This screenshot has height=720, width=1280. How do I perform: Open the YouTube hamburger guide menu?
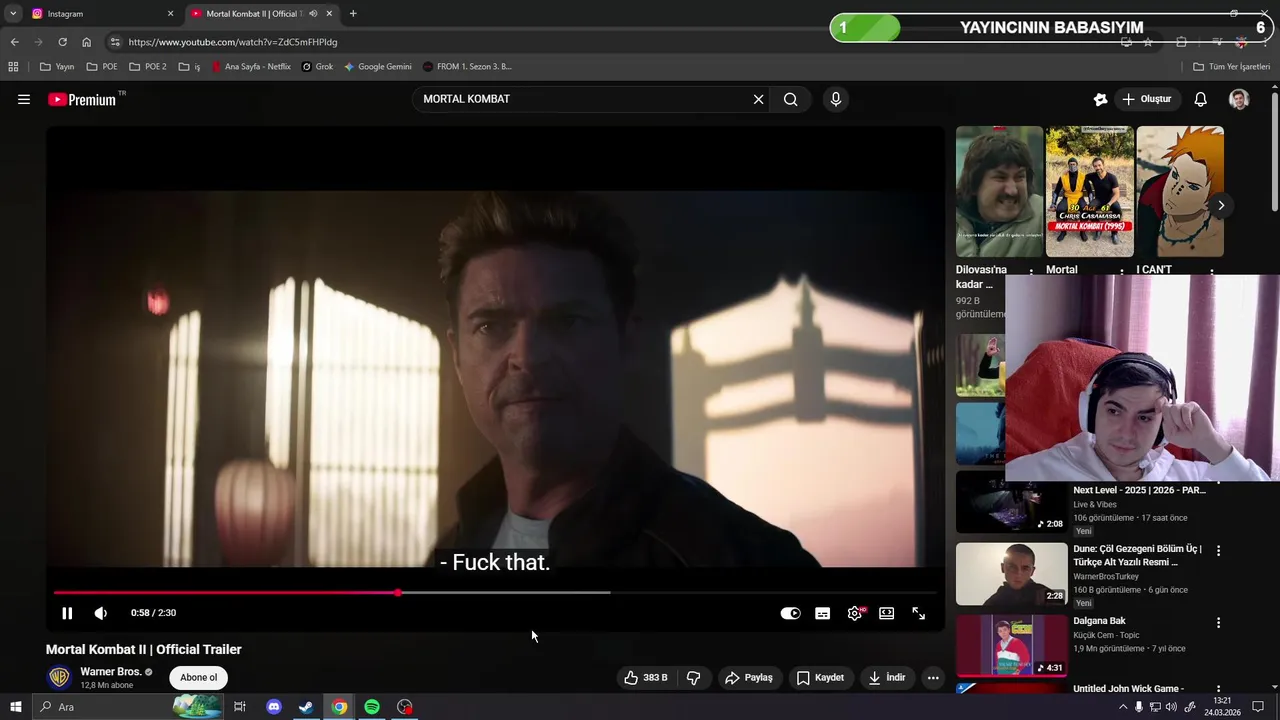click(24, 99)
